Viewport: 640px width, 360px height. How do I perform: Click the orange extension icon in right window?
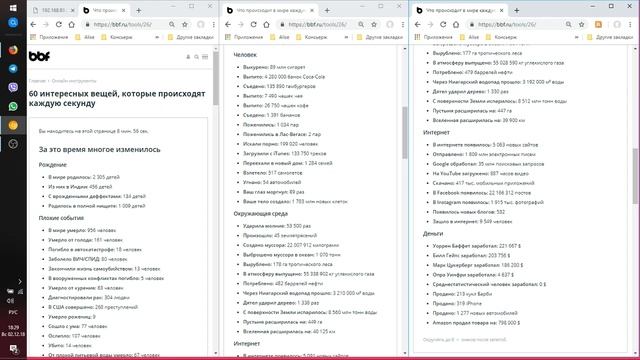[598, 24]
